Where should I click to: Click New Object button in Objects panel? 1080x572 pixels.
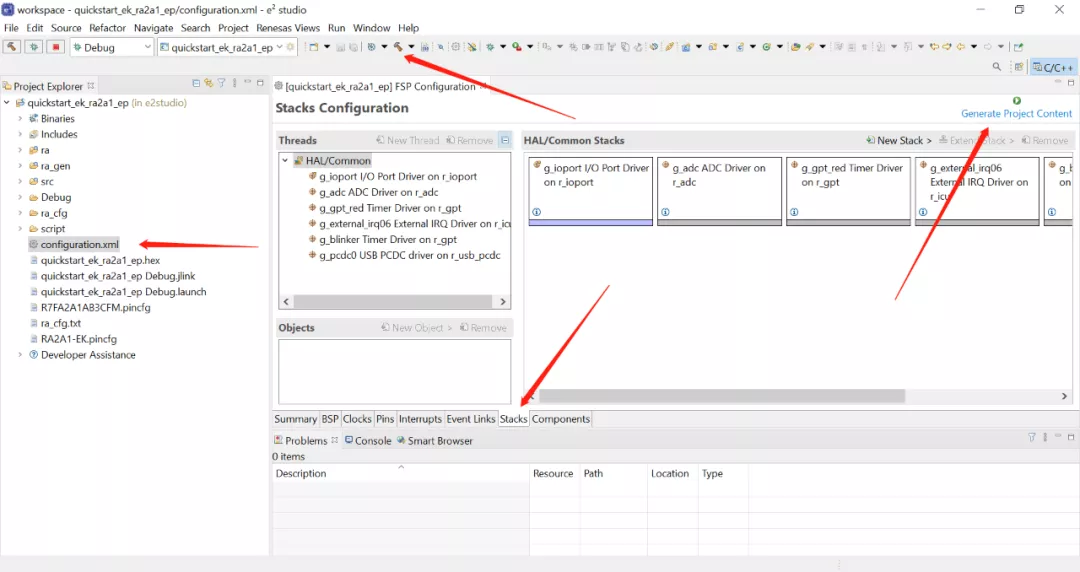pos(416,327)
